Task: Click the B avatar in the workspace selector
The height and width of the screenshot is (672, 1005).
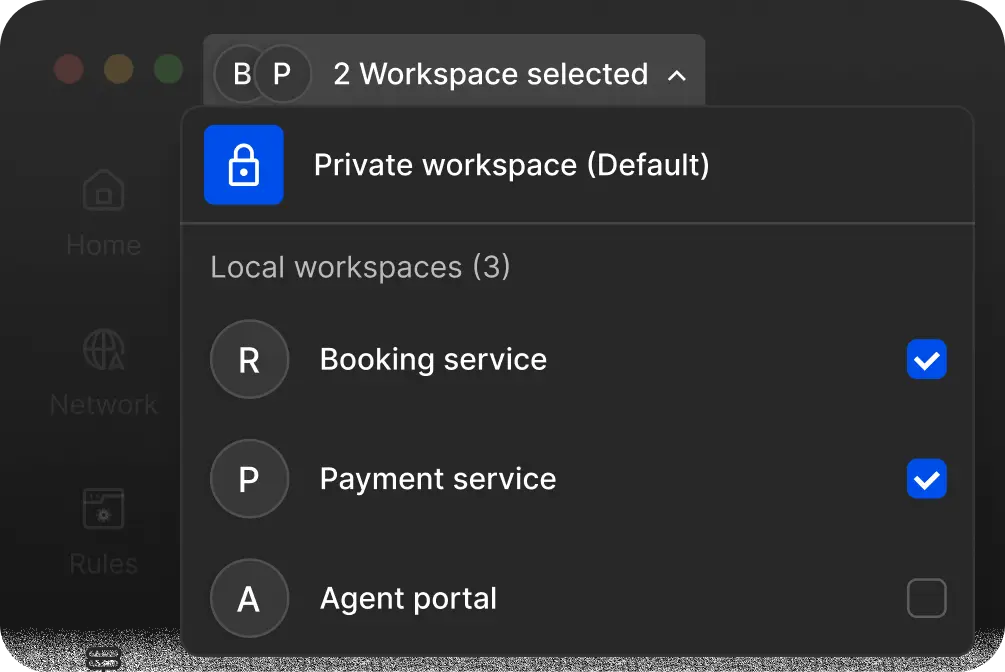Action: [x=240, y=73]
